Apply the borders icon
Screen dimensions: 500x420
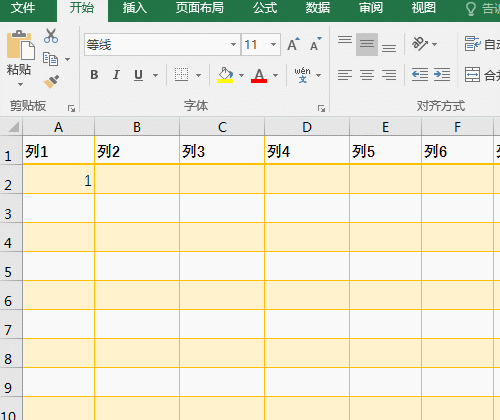181,75
